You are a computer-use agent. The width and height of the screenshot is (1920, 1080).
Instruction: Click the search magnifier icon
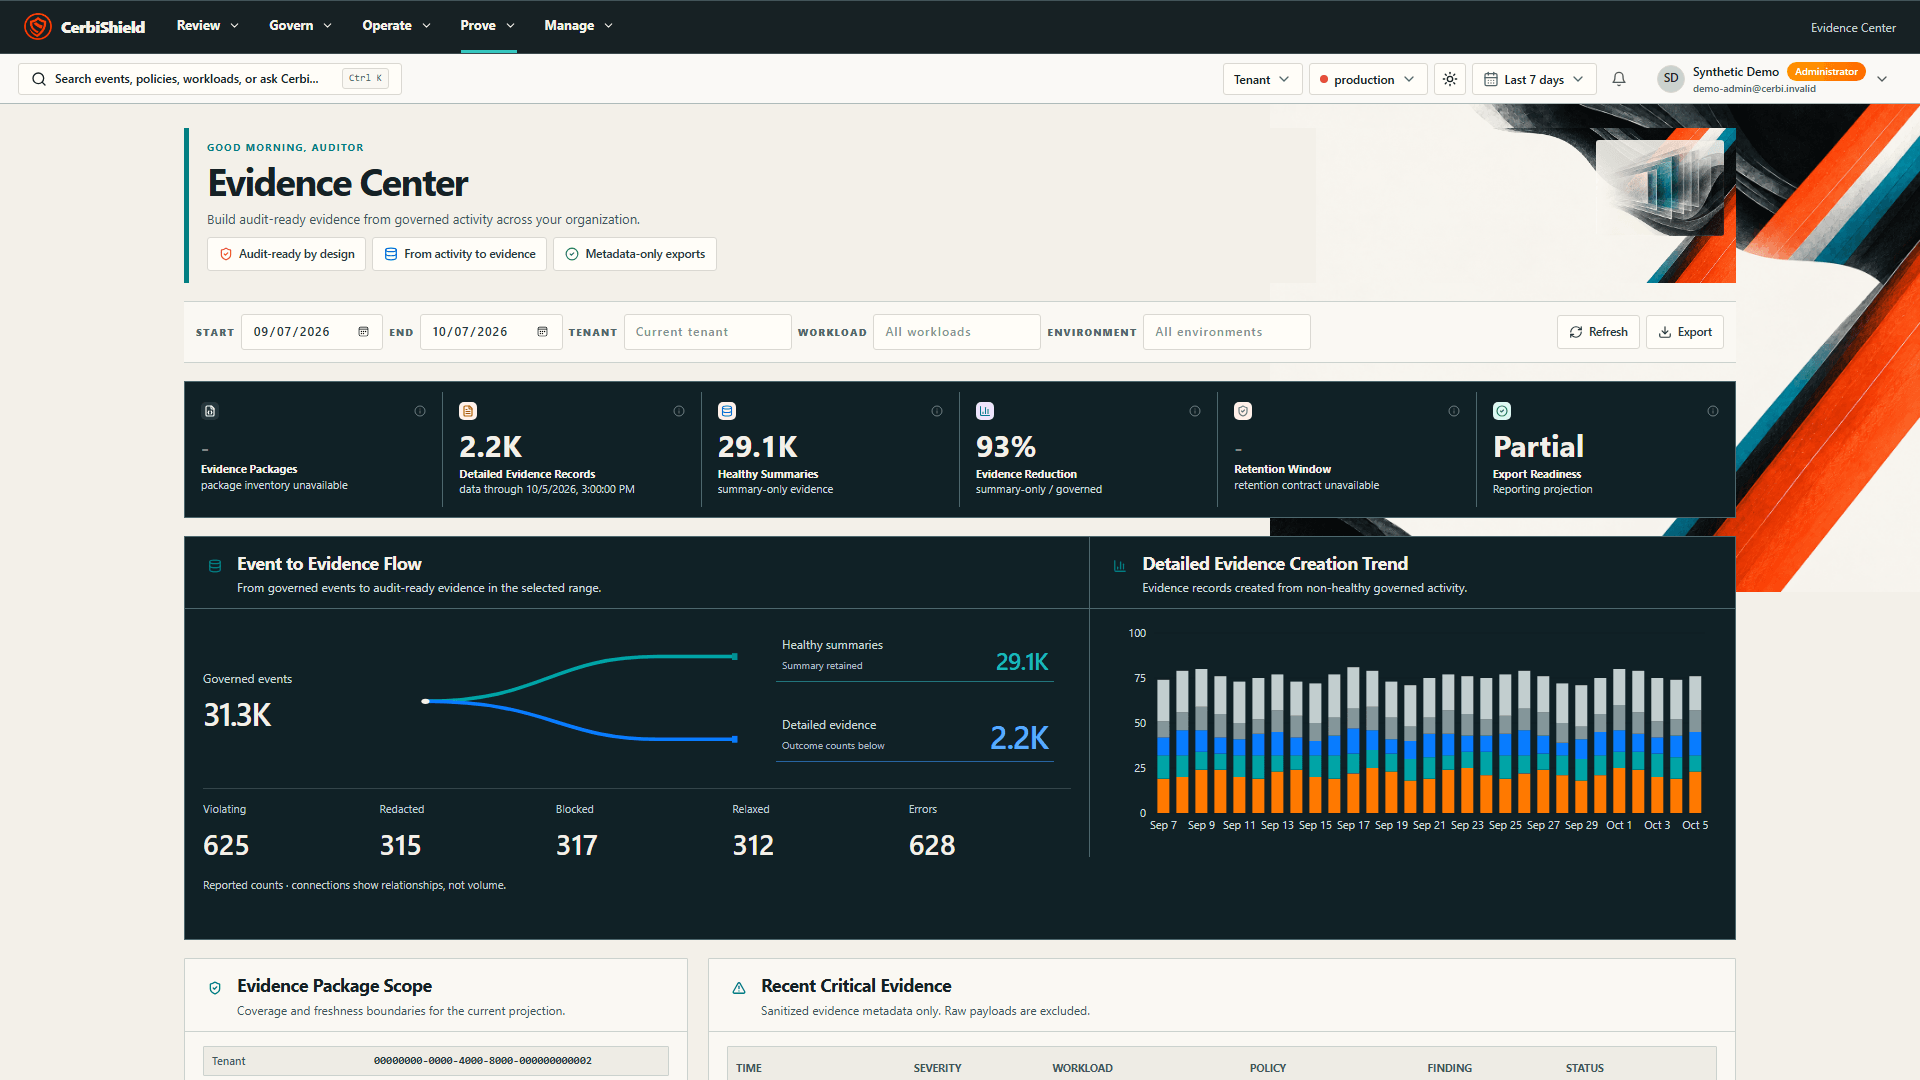38,79
